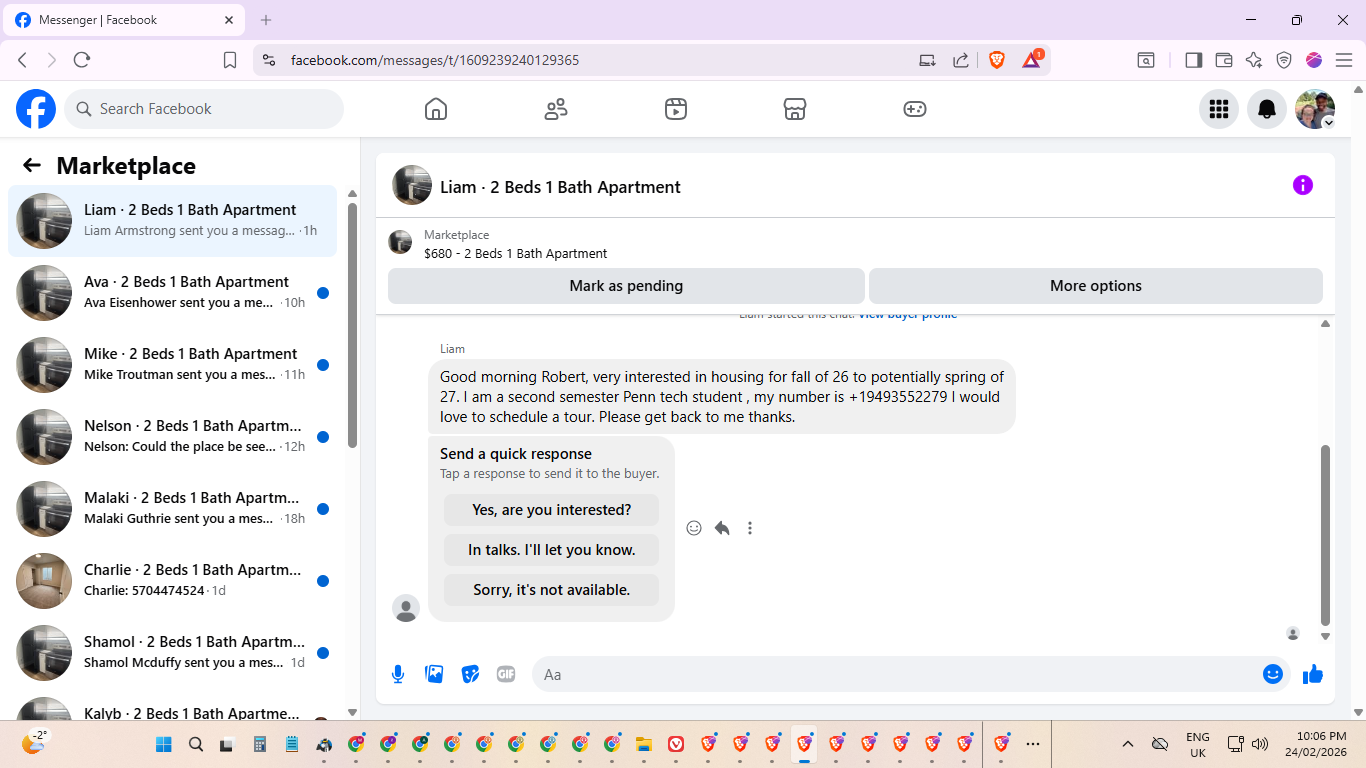1366x768 pixels.
Task: Show hidden system tray icons chevron
Action: click(x=1128, y=744)
